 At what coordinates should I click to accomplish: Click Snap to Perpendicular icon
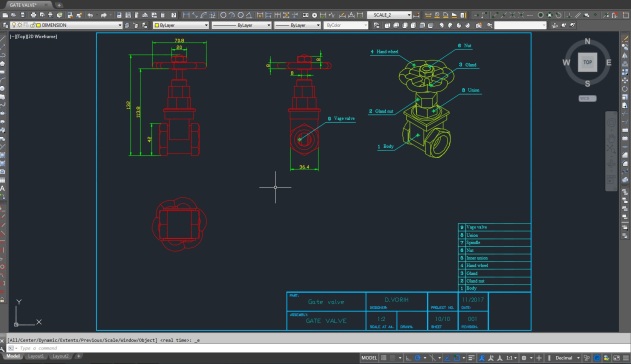(569, 15)
